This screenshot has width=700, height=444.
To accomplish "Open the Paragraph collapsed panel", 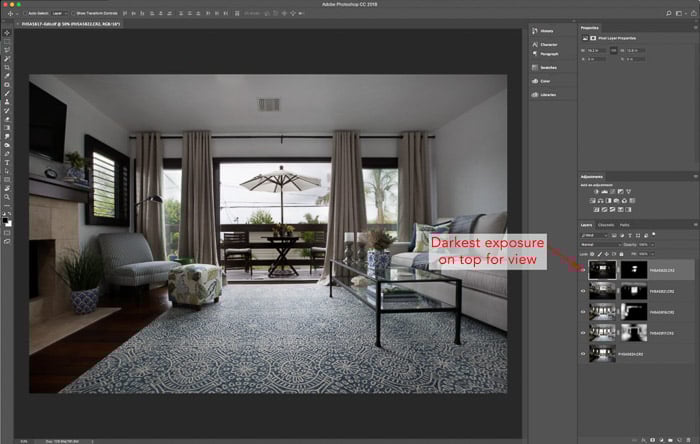I will point(545,54).
